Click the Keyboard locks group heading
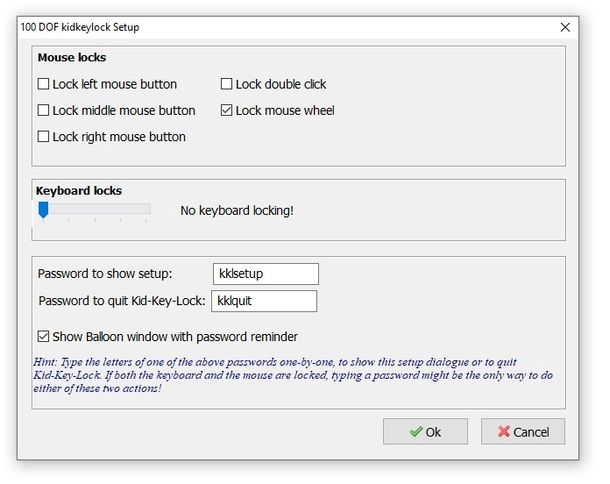610x484 pixels. (79, 191)
